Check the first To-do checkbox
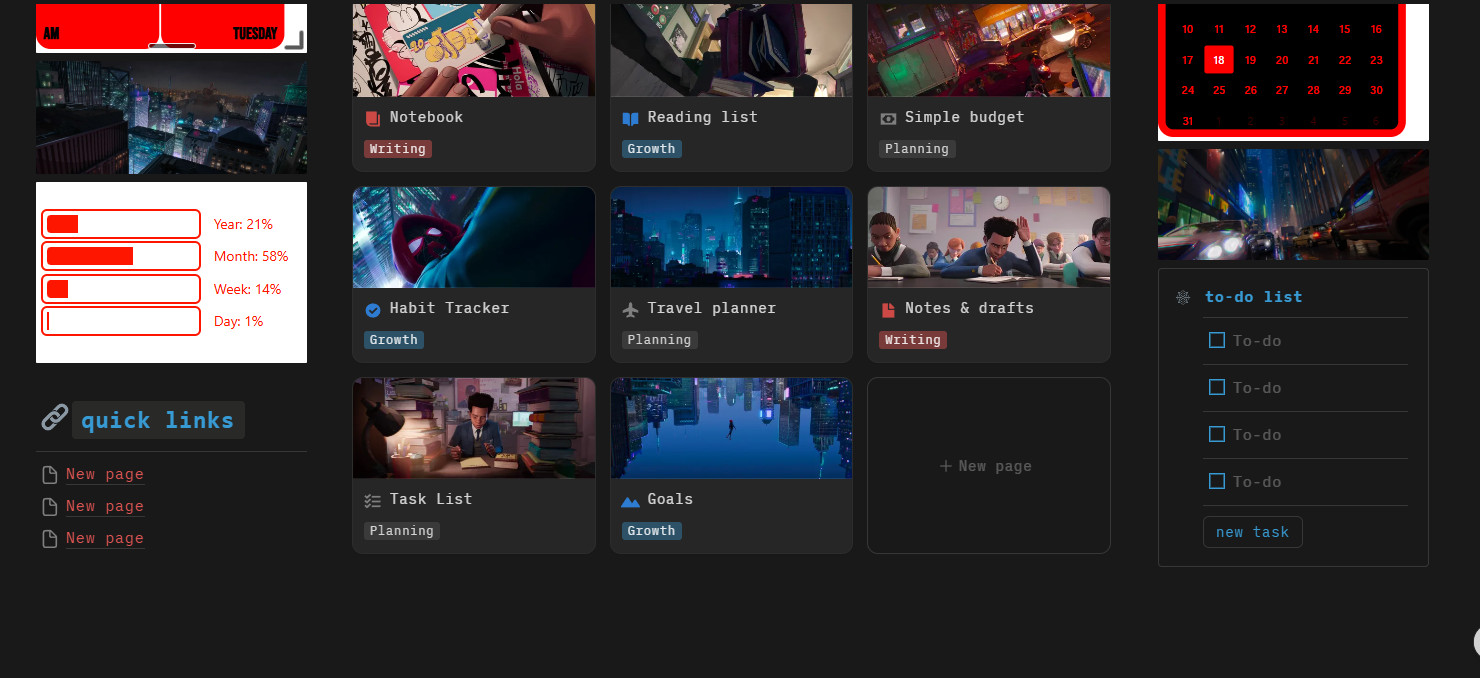 tap(1217, 340)
